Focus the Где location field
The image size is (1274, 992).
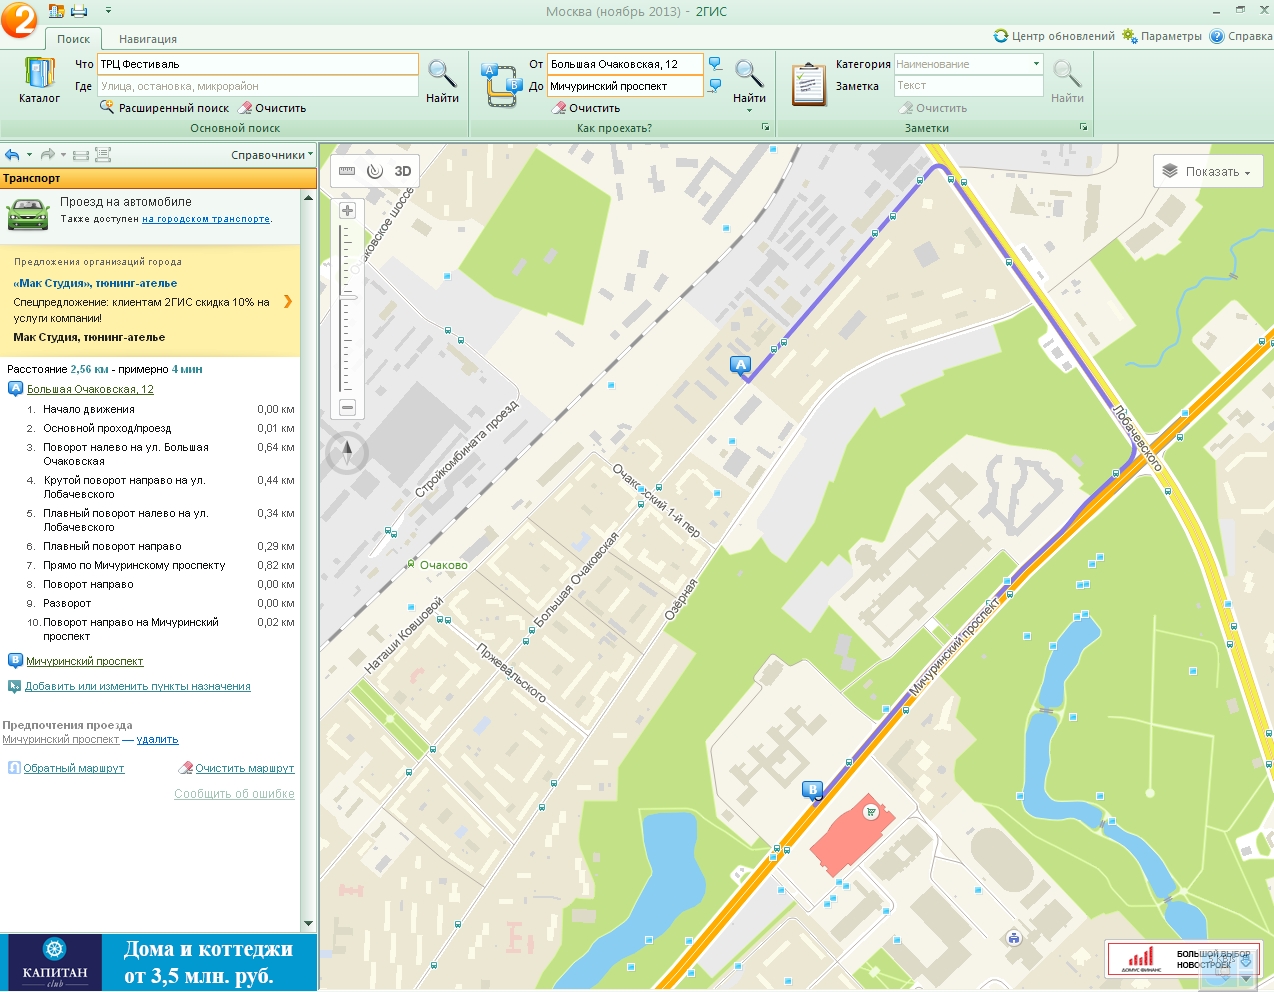257,86
